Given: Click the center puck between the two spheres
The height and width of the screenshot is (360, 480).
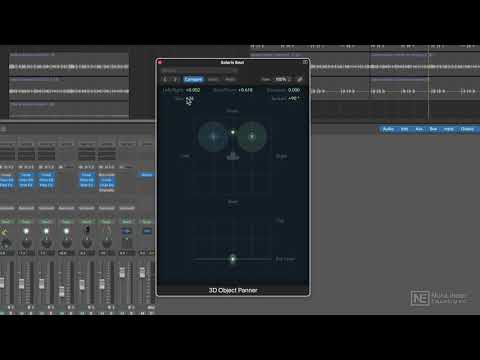Looking at the screenshot, I should (x=233, y=132).
